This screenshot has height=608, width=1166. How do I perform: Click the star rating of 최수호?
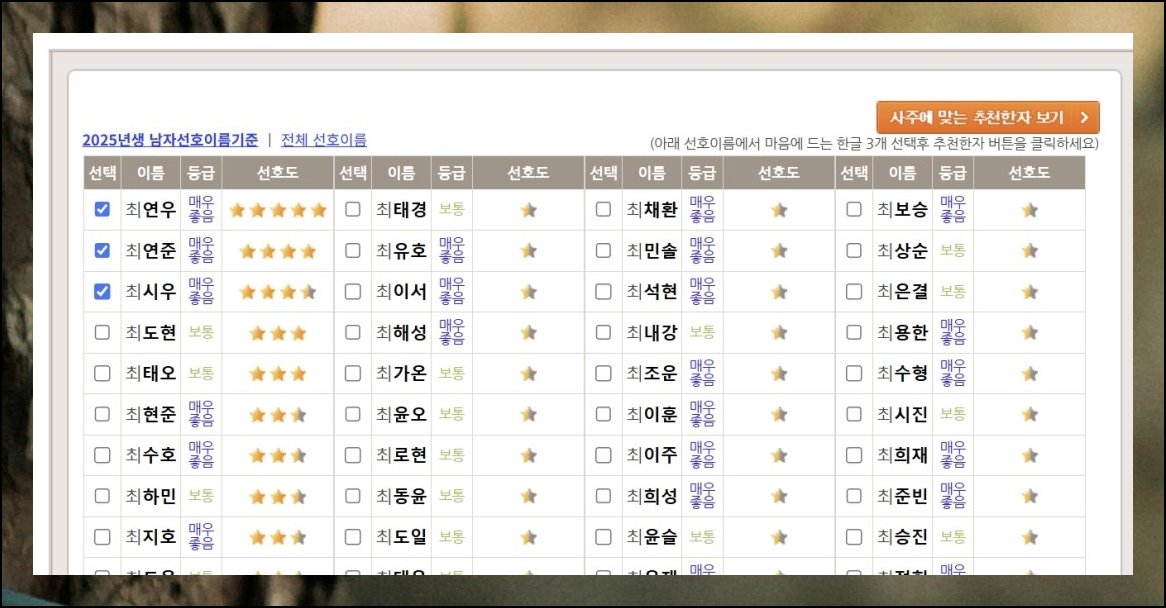(278, 456)
